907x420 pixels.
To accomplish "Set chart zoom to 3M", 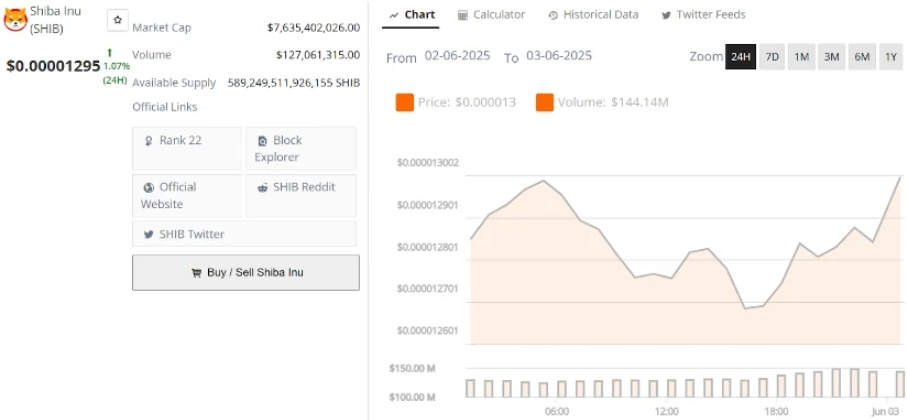I will [x=831, y=57].
